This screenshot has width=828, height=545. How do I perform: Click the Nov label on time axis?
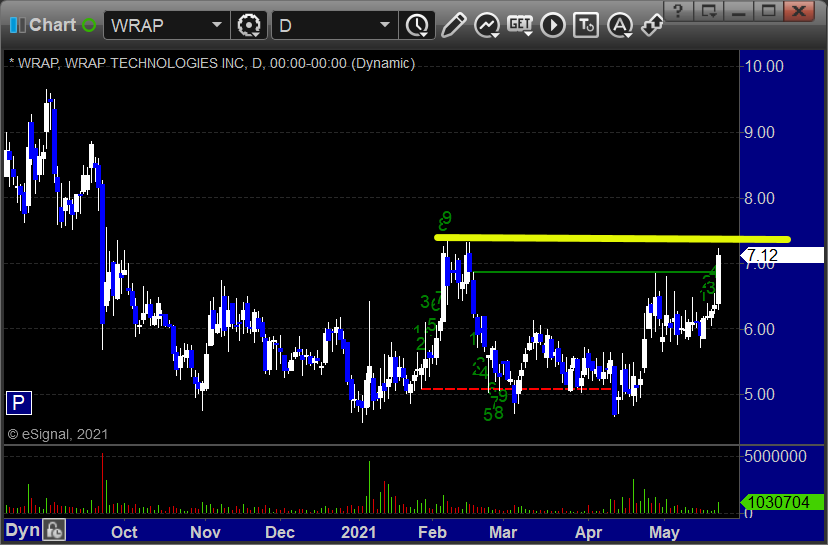click(205, 532)
